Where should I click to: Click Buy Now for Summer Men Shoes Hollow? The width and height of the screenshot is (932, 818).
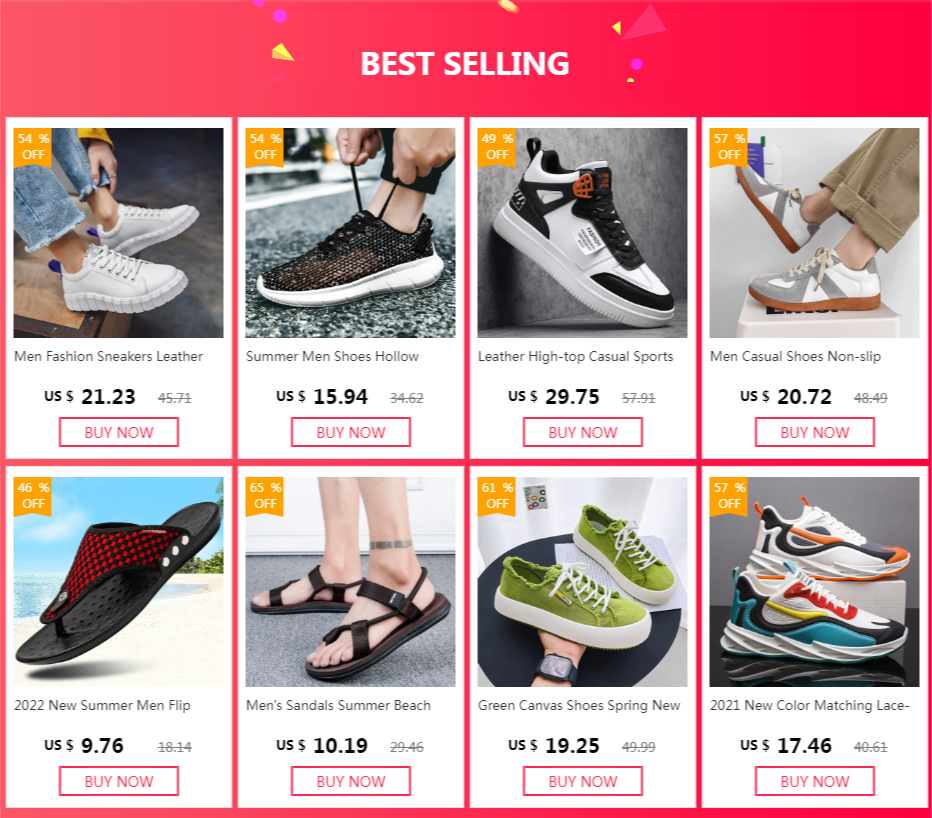[351, 432]
